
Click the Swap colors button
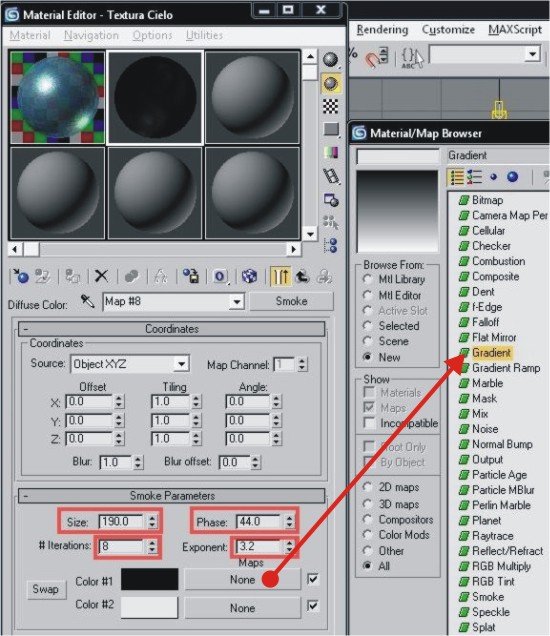[45, 589]
